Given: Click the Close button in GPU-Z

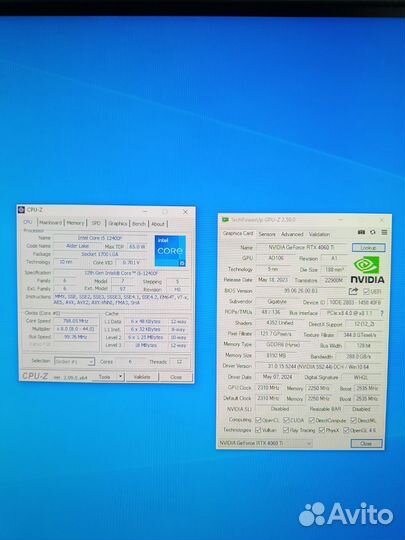Looking at the screenshot, I should (366, 444).
